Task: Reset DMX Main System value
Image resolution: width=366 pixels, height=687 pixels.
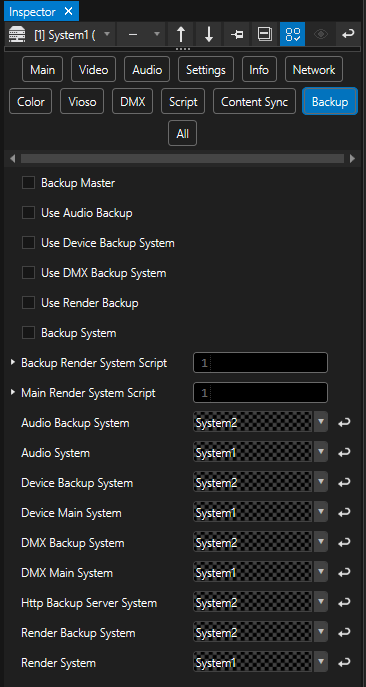Action: pos(345,573)
